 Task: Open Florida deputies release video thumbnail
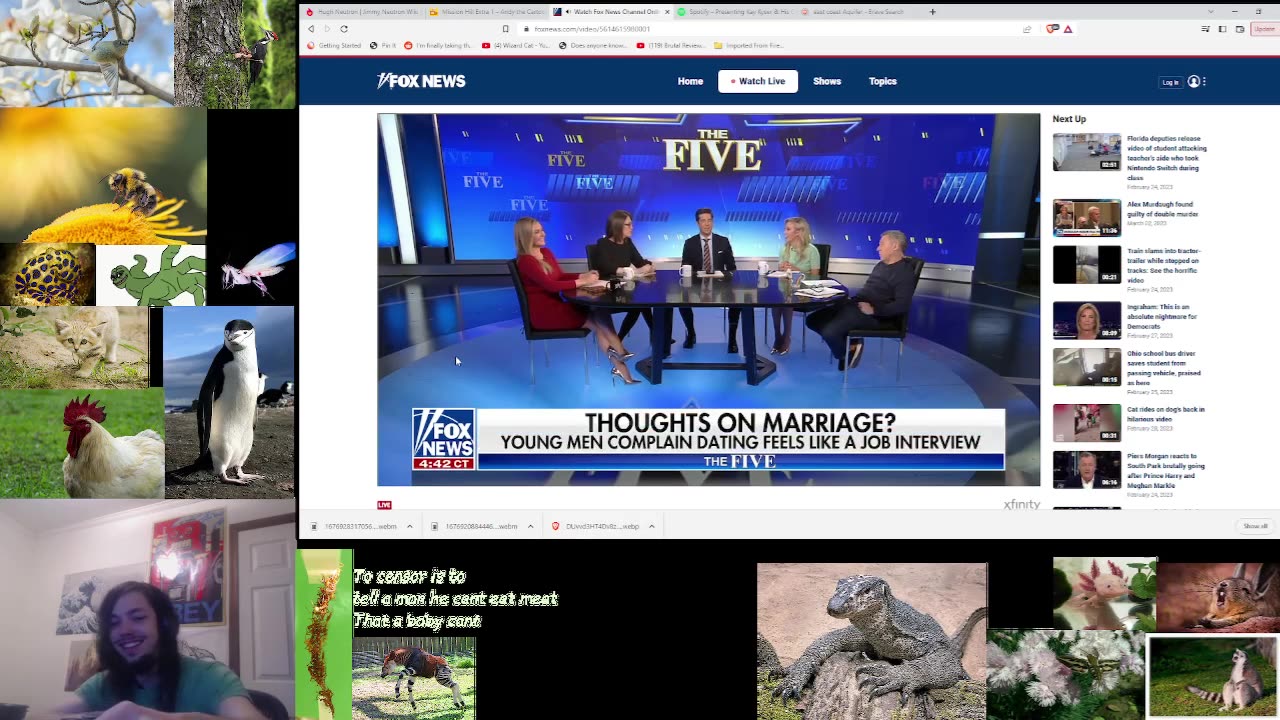1086,152
